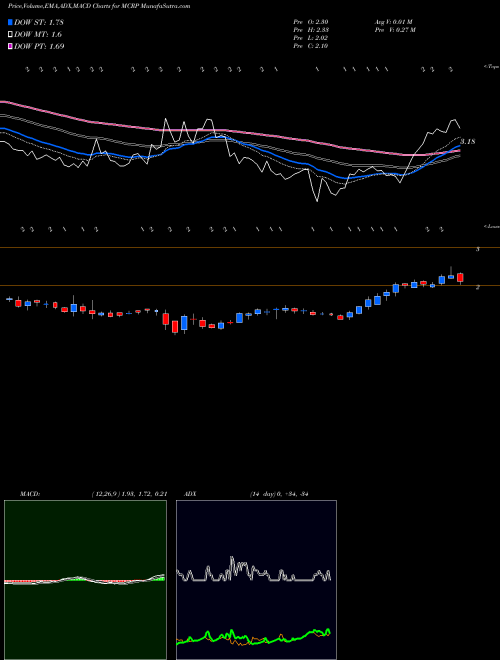Click the 'Pre C: 2.10' close value

pyautogui.click(x=311, y=46)
